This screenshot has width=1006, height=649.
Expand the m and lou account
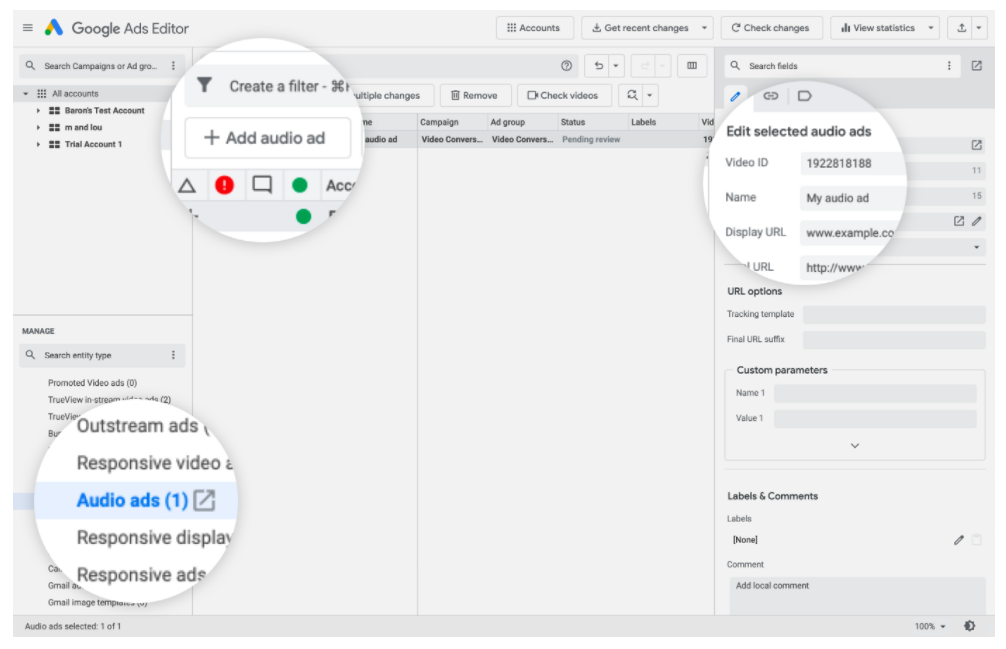(38, 127)
